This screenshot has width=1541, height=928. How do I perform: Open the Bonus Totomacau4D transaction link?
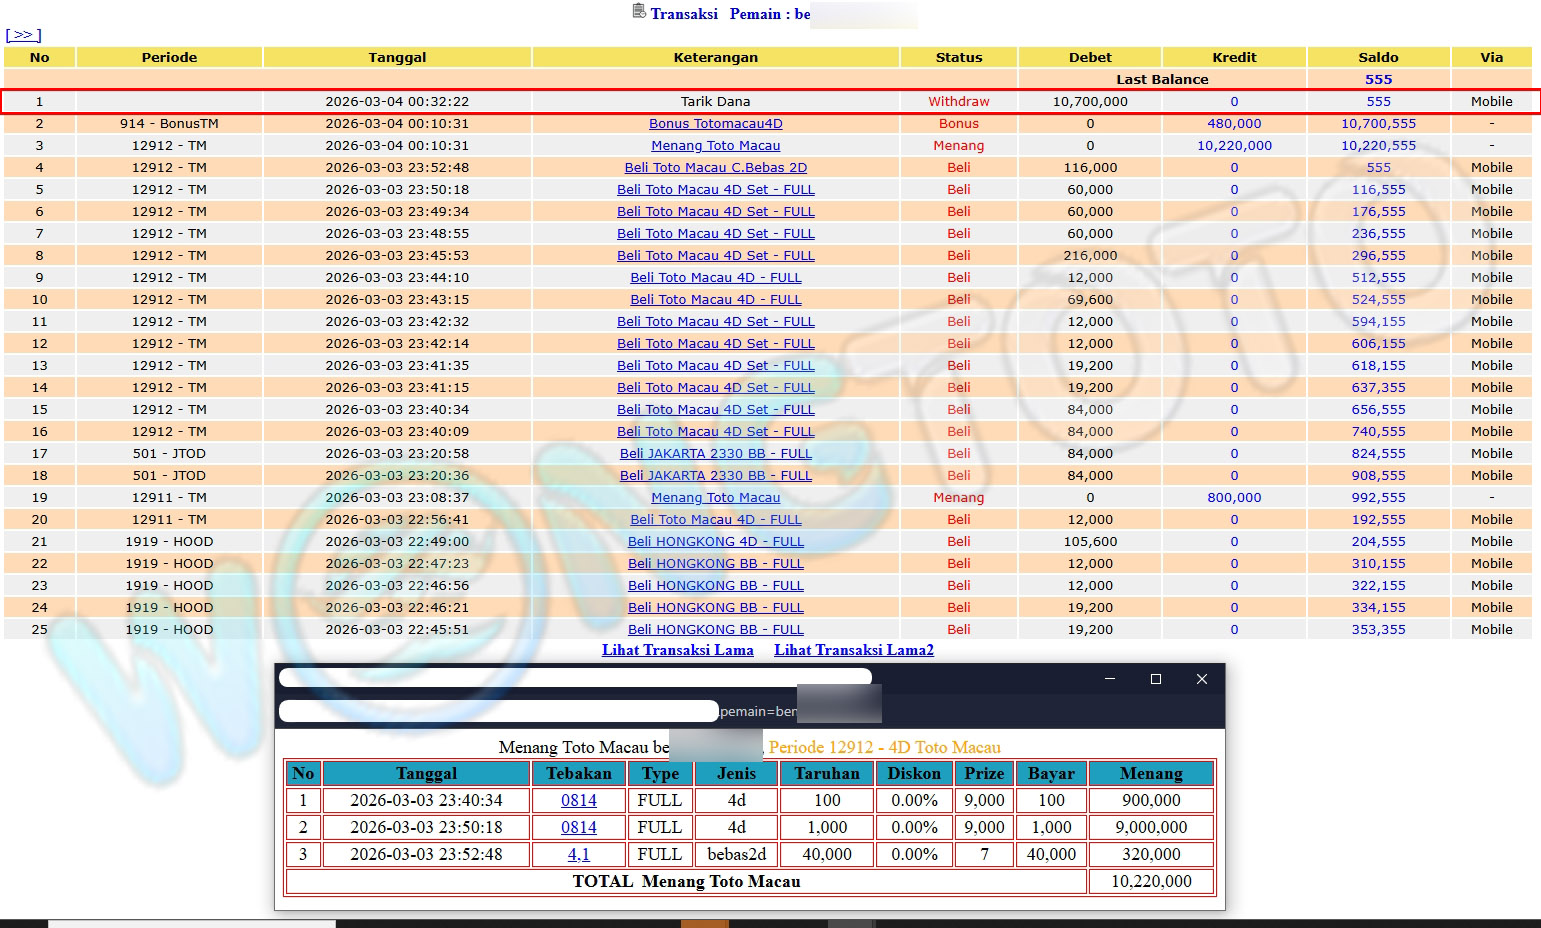click(x=715, y=124)
